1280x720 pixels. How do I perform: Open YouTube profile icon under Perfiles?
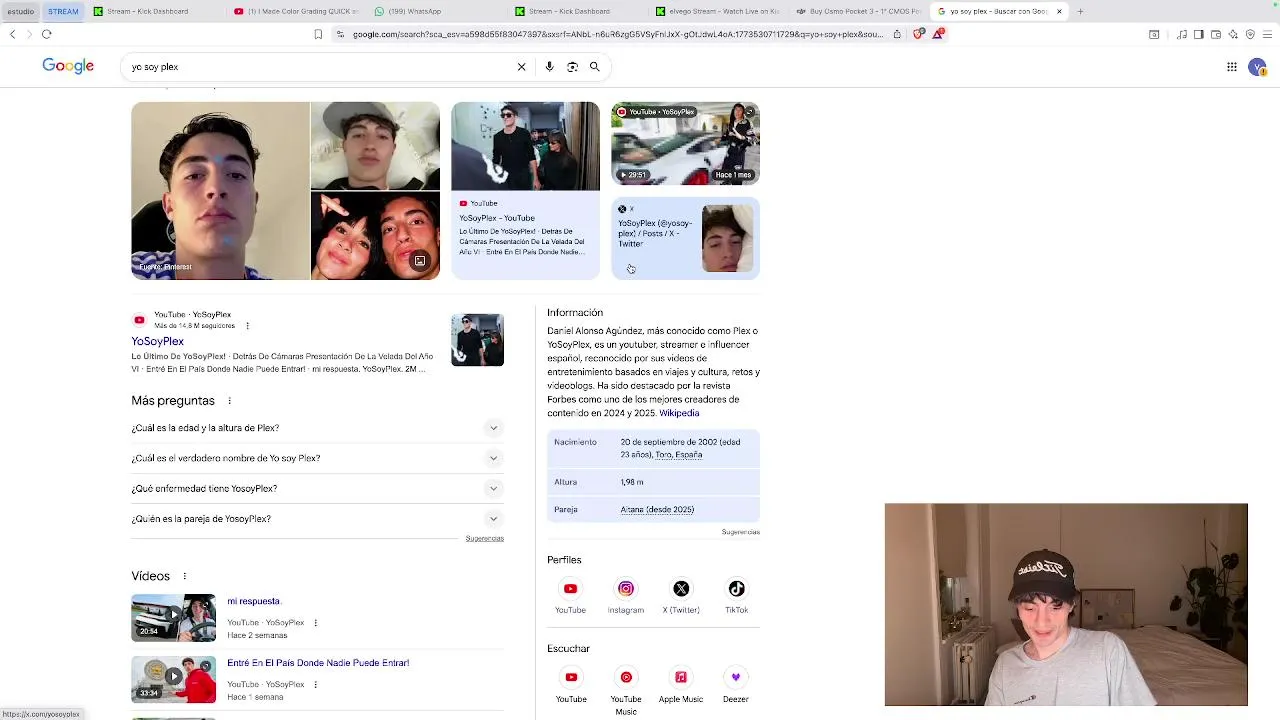(570, 589)
